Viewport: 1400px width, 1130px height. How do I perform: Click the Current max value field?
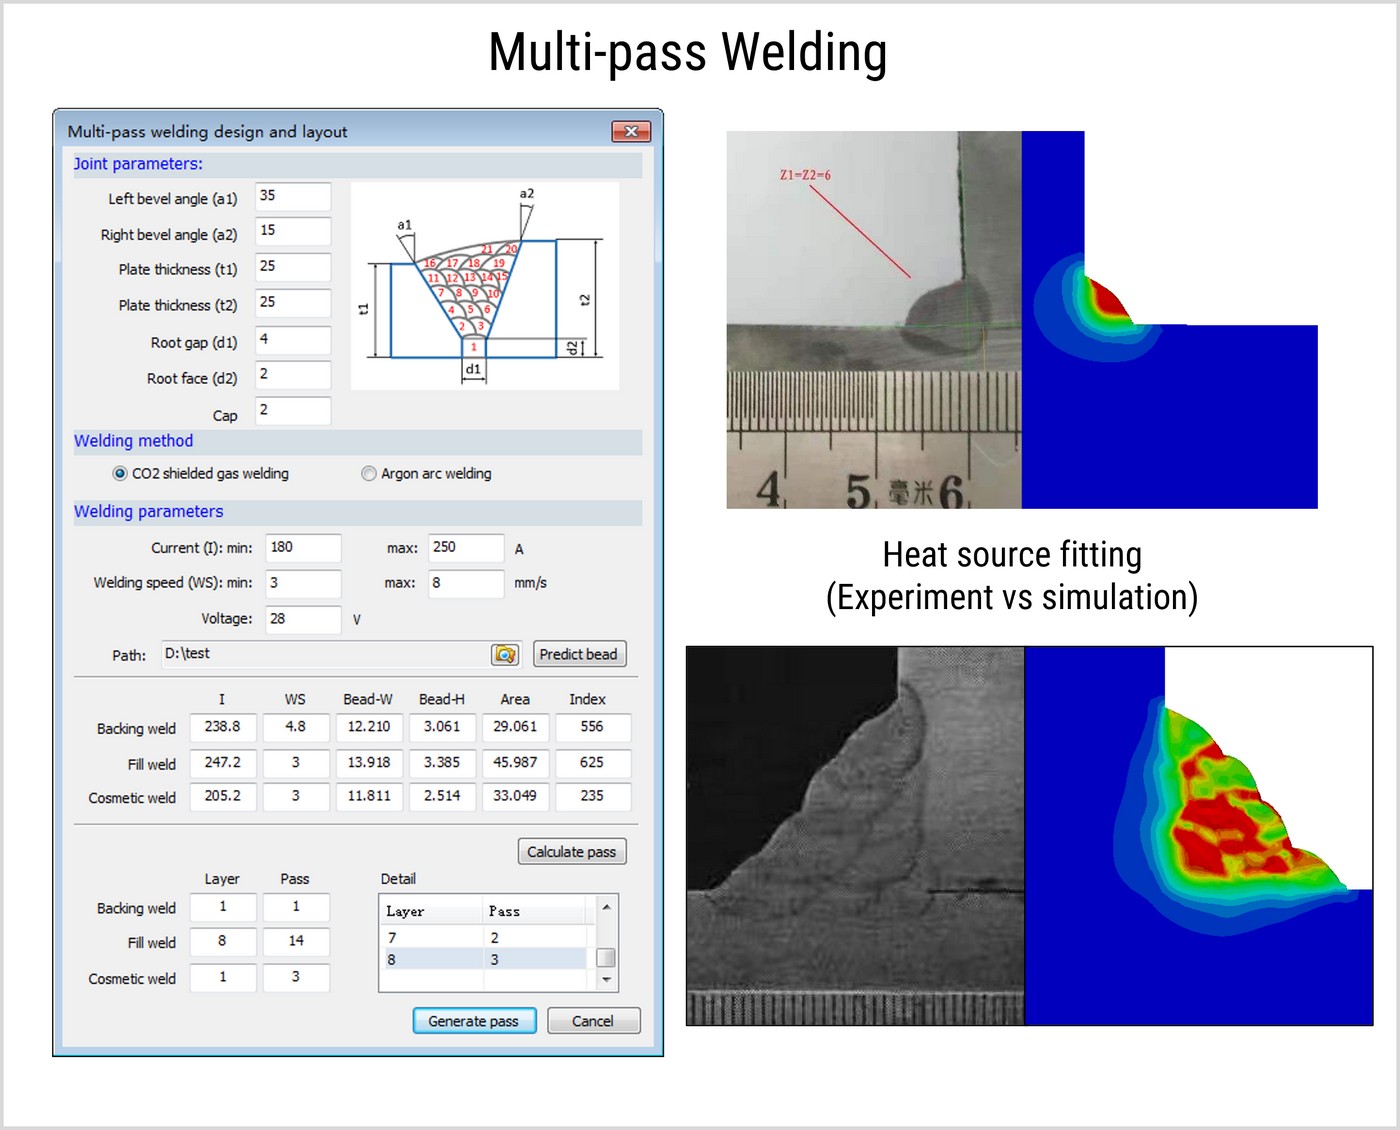[465, 548]
